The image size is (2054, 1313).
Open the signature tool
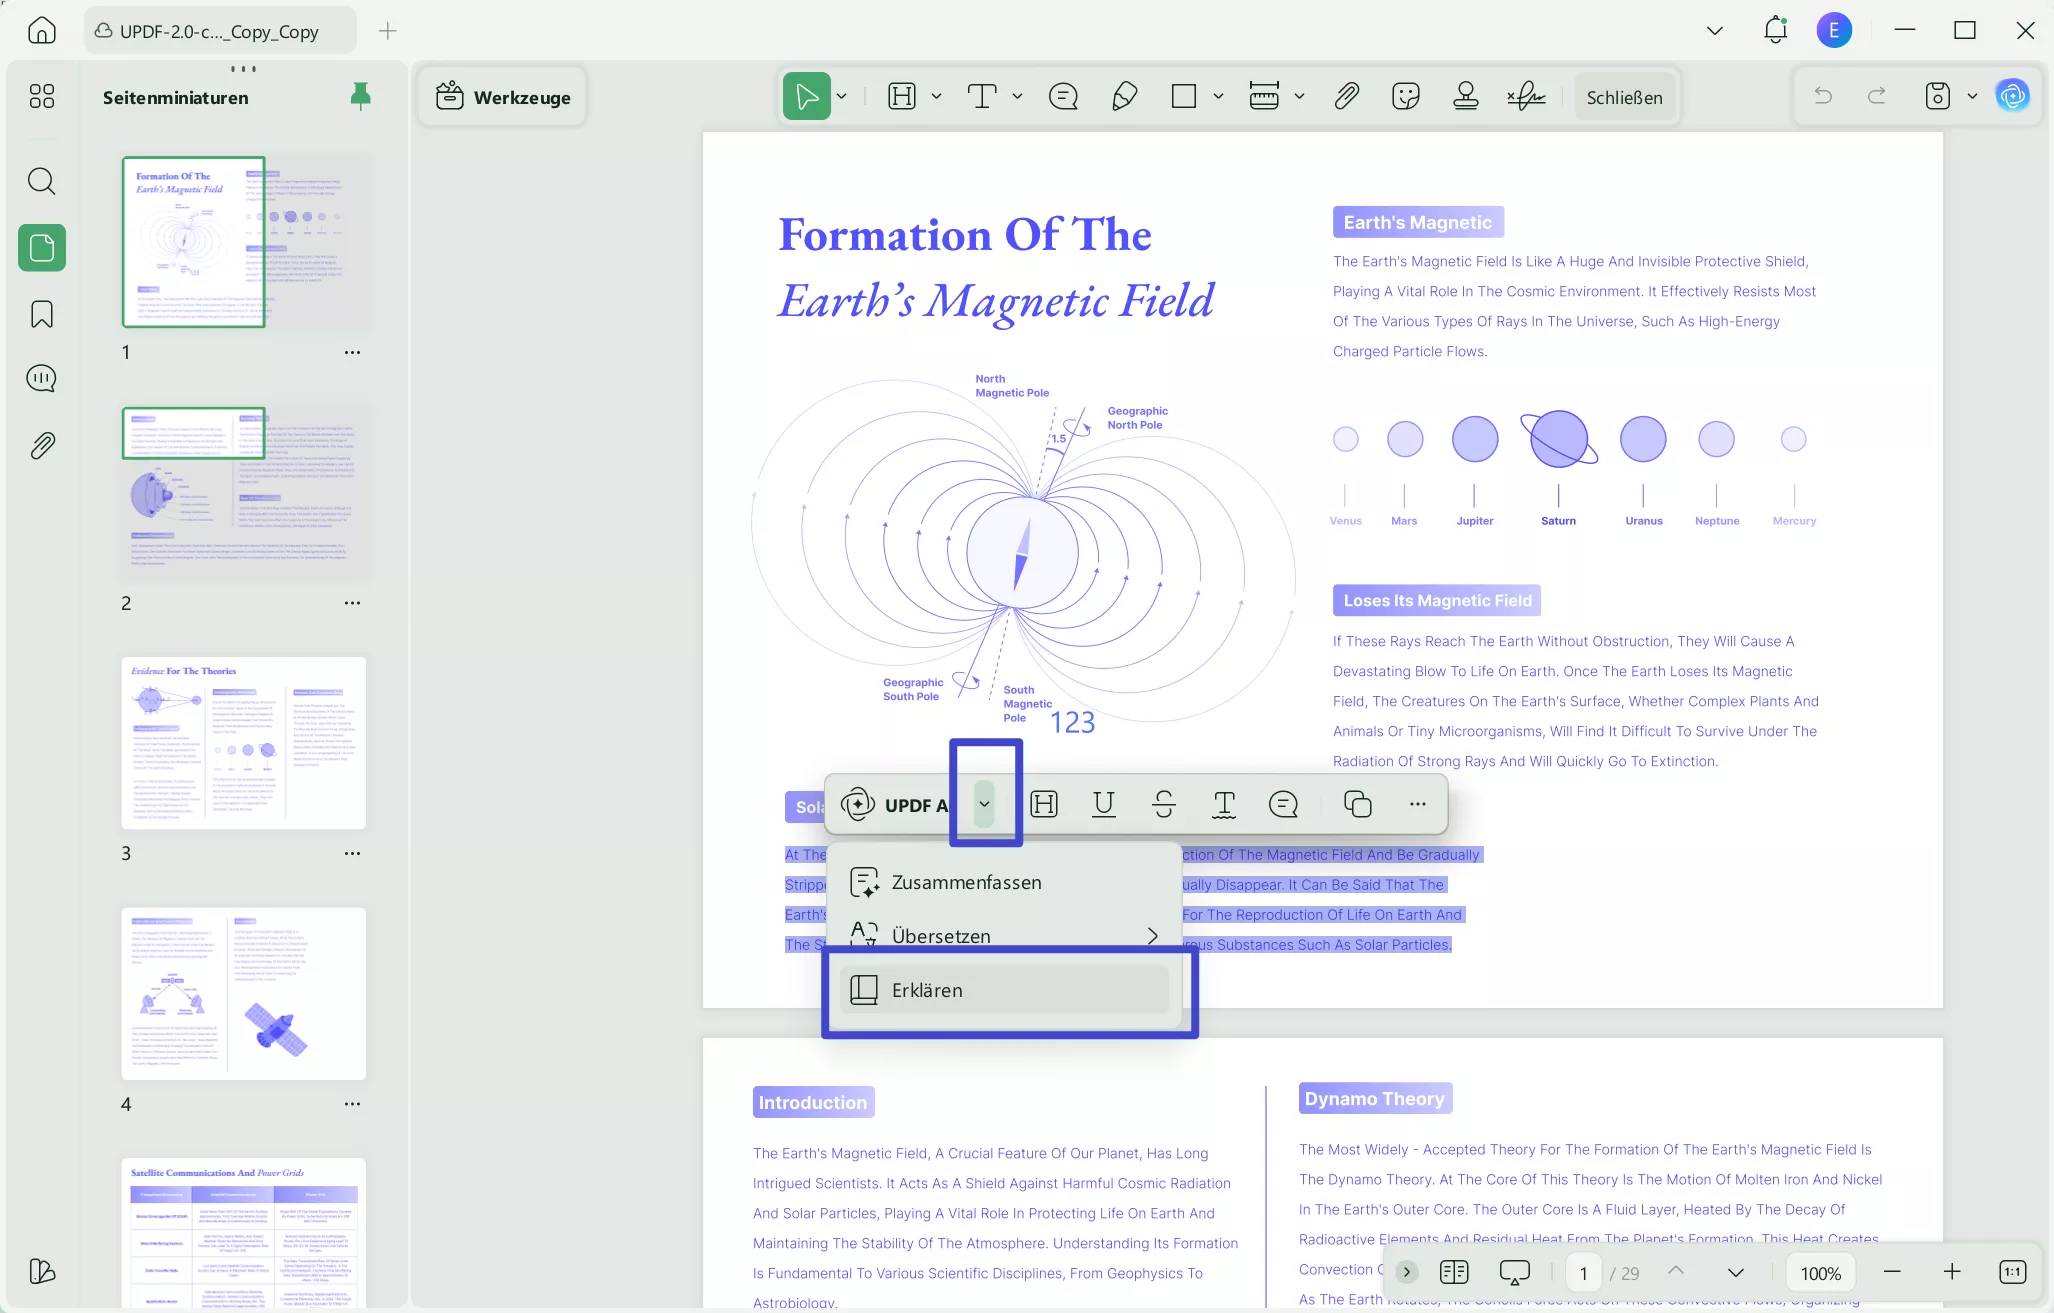[x=1526, y=96]
